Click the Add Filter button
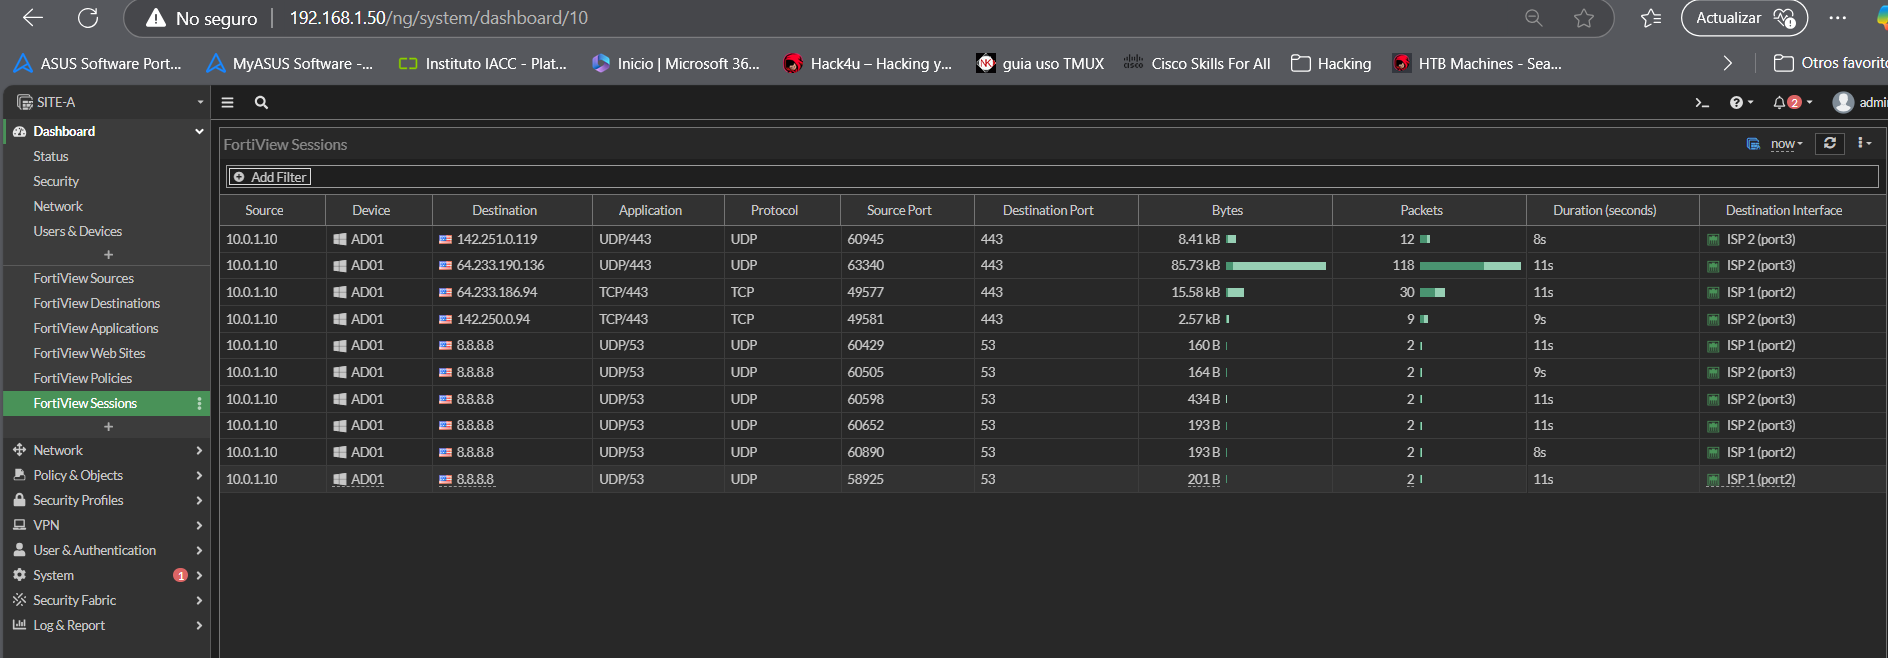Image resolution: width=1888 pixels, height=658 pixels. tap(270, 177)
